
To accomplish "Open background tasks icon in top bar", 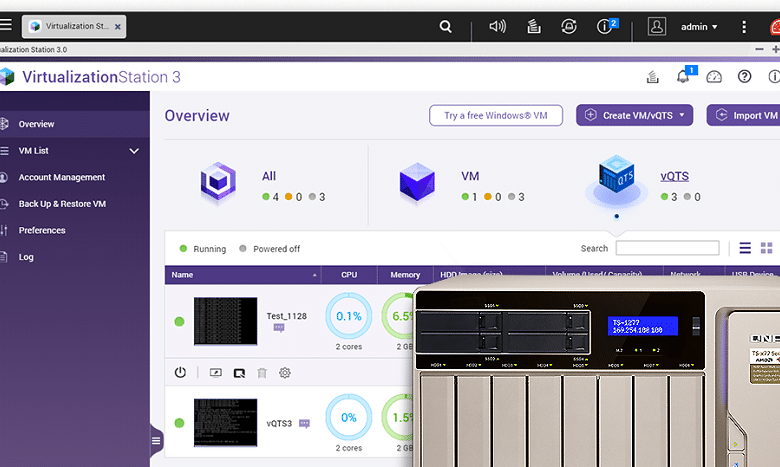I will click(534, 26).
